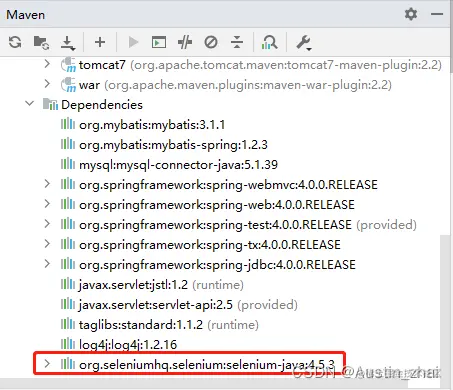Select log4j:log4j:1.2.16 dependency
This screenshot has width=453, height=390.
click(x=128, y=345)
